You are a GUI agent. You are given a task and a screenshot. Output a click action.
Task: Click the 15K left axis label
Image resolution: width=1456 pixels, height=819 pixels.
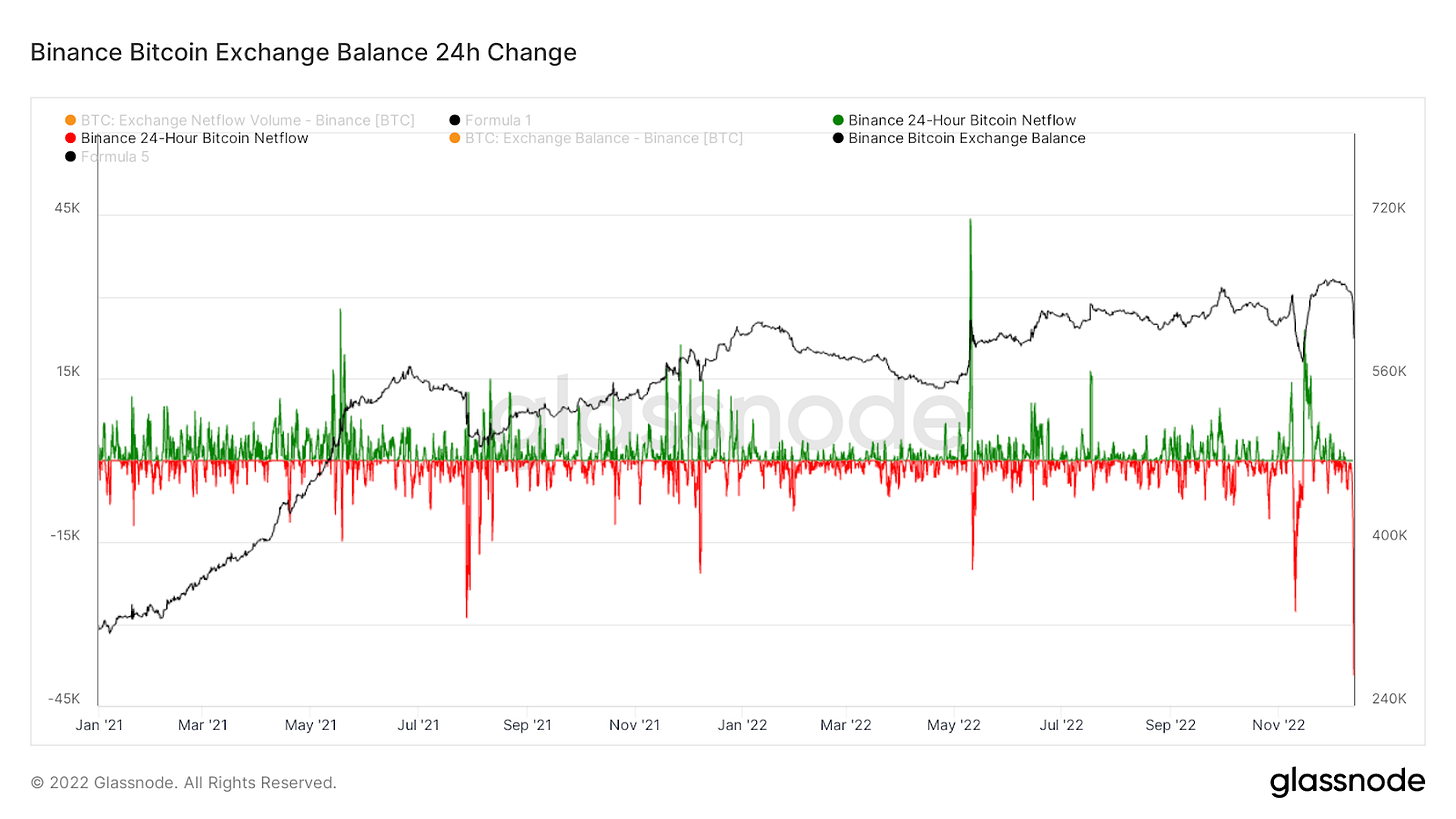(x=67, y=371)
